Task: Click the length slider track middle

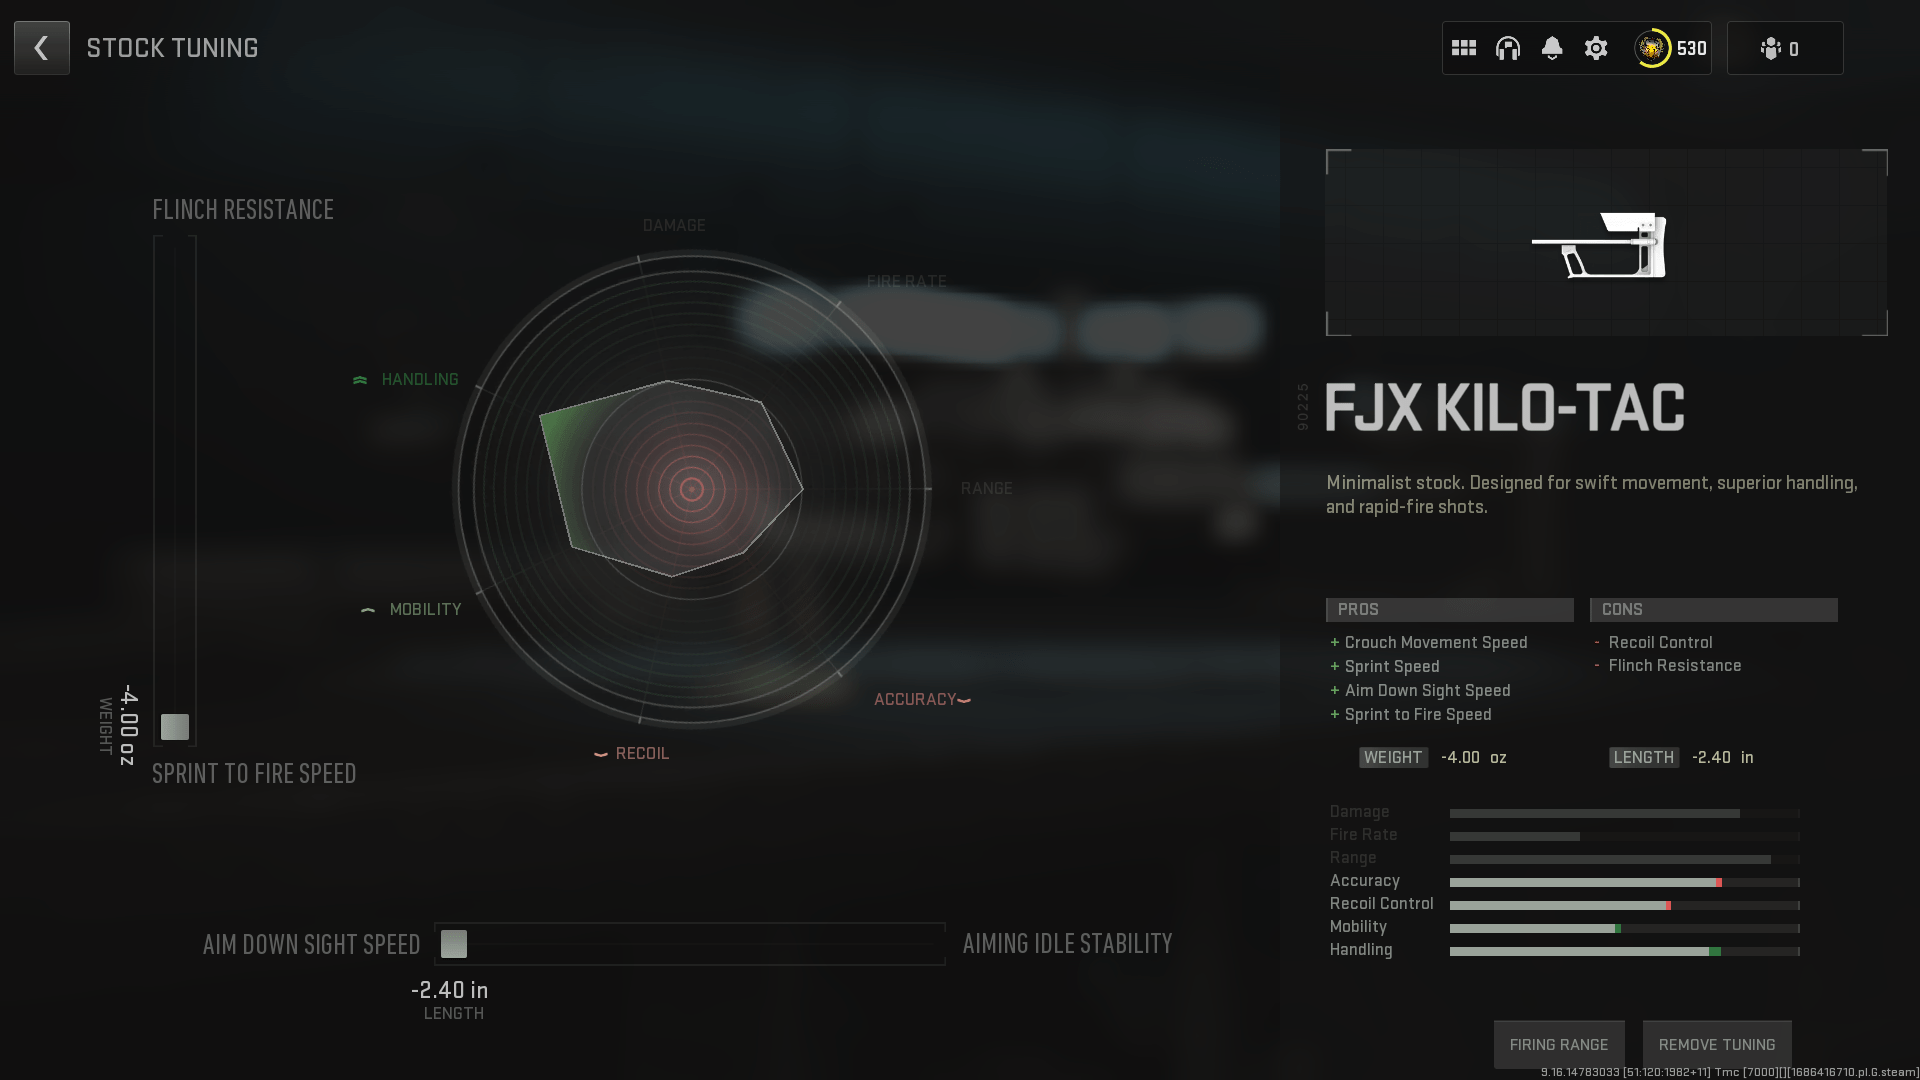Action: pos(690,944)
